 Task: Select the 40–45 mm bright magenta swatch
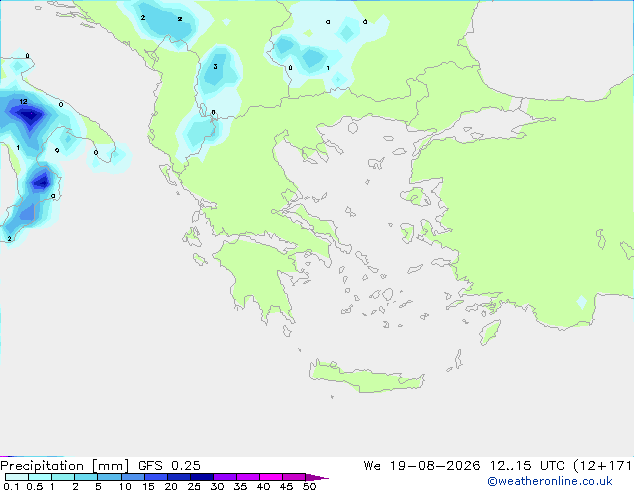point(271,477)
